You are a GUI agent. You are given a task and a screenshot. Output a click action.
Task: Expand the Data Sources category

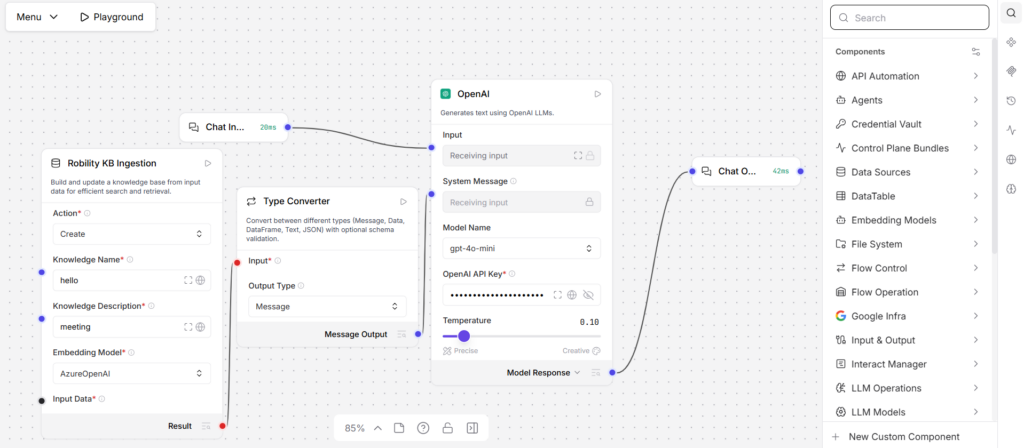tap(908, 172)
